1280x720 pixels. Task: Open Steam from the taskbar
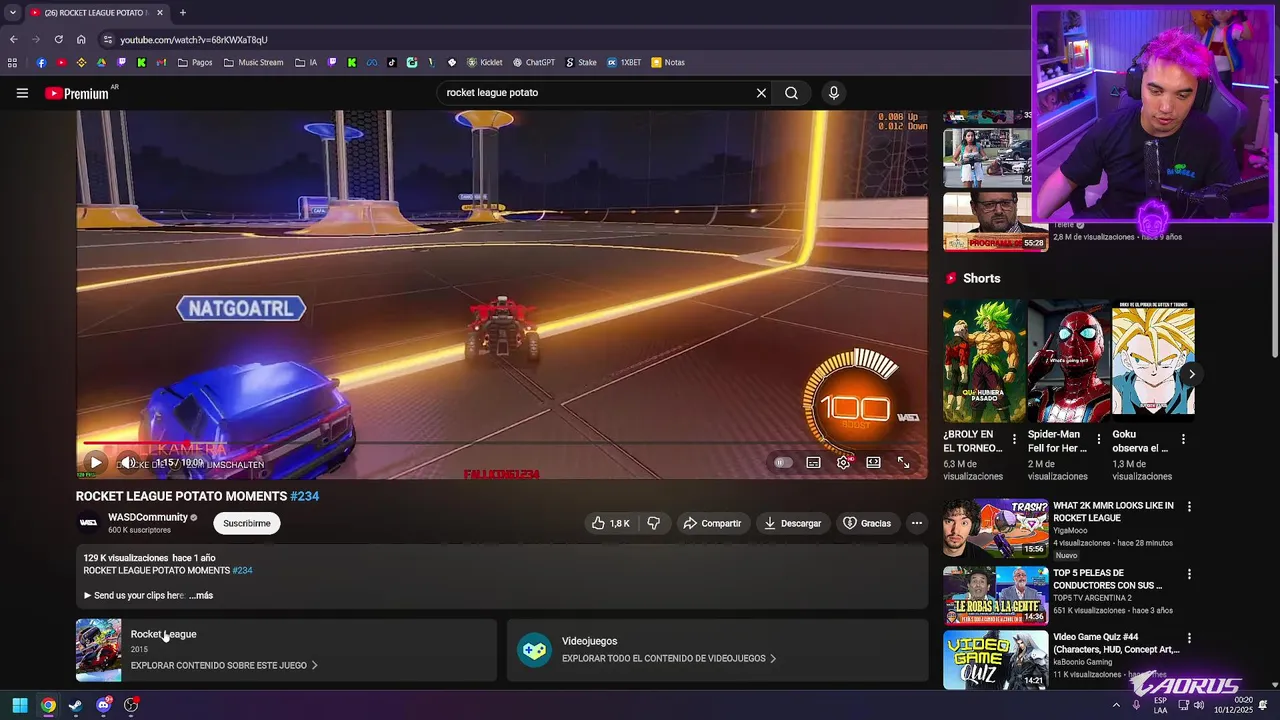[x=75, y=705]
